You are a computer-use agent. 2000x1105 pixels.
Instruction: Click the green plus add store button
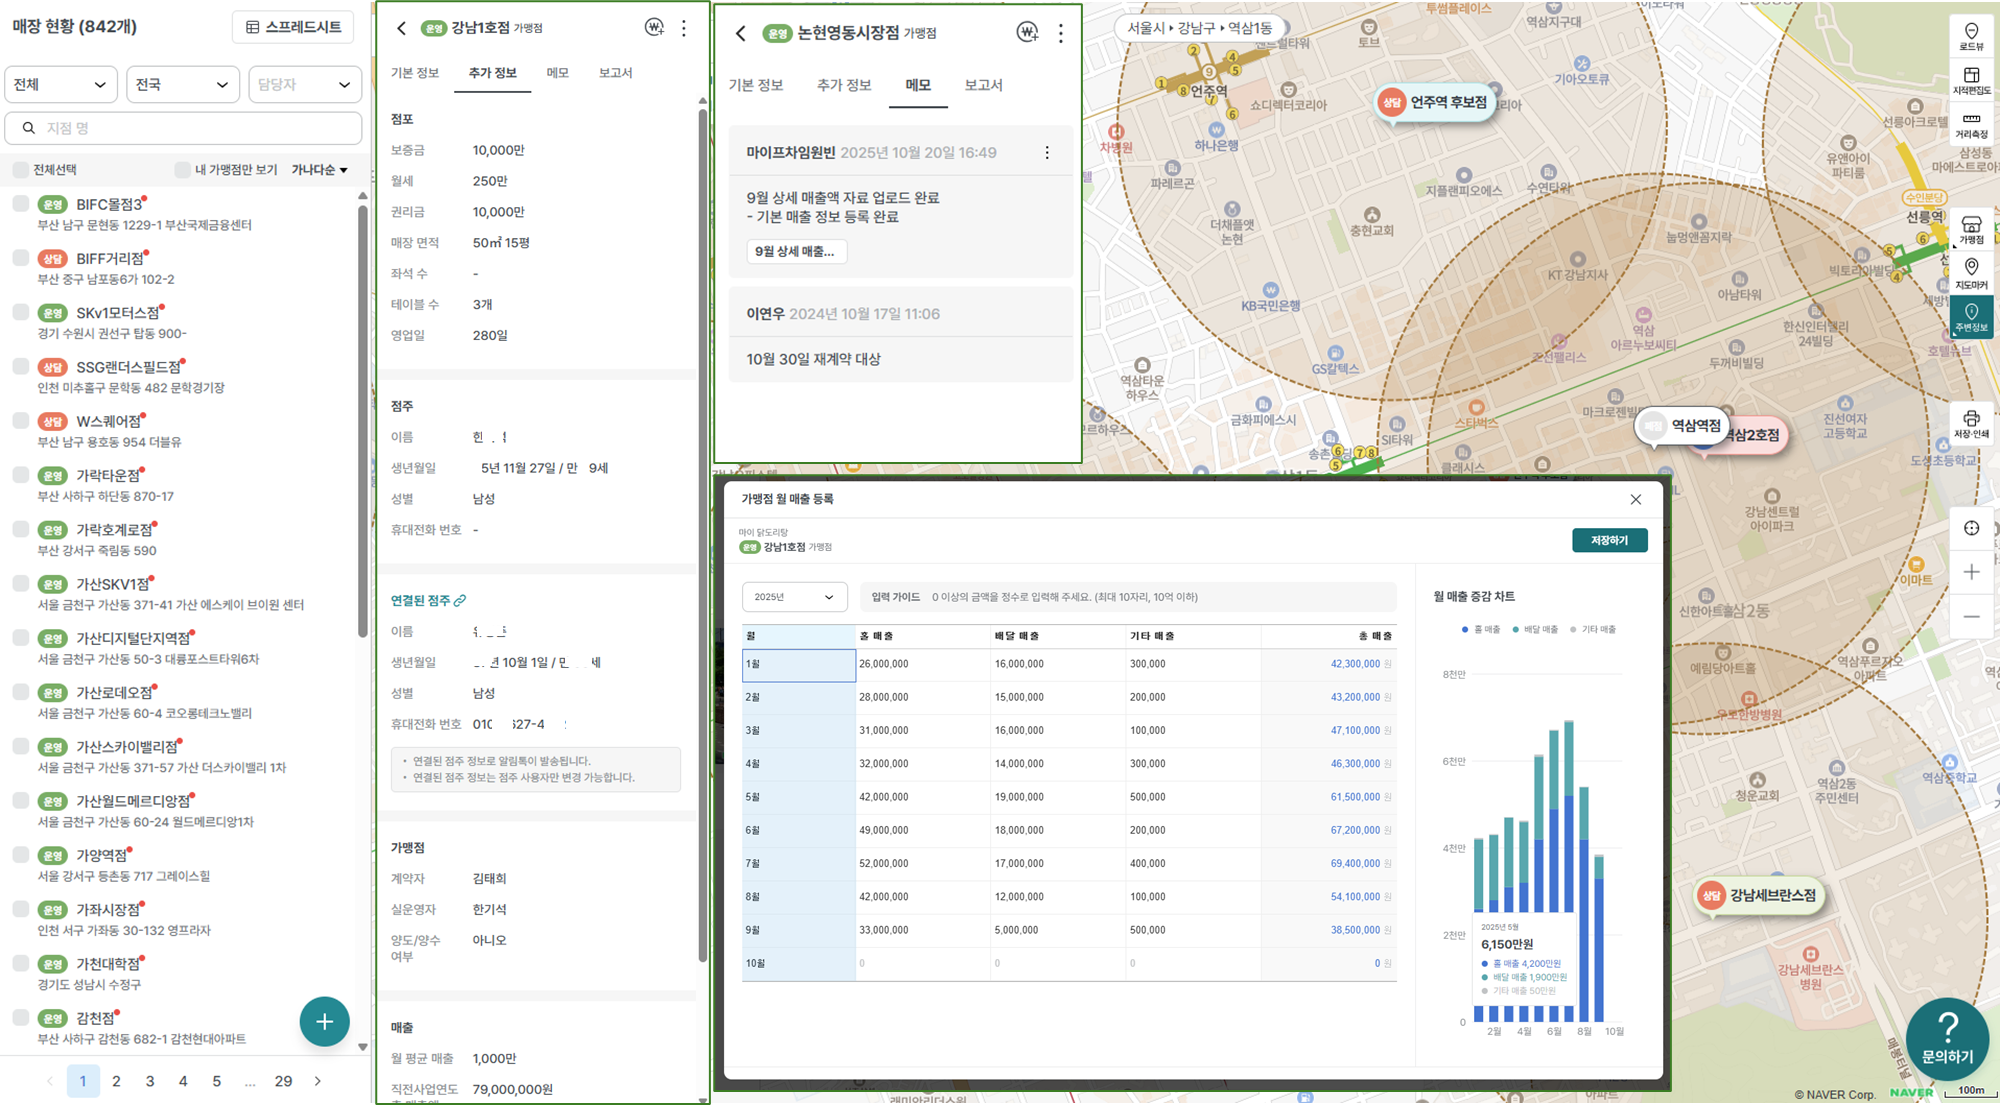(324, 1021)
